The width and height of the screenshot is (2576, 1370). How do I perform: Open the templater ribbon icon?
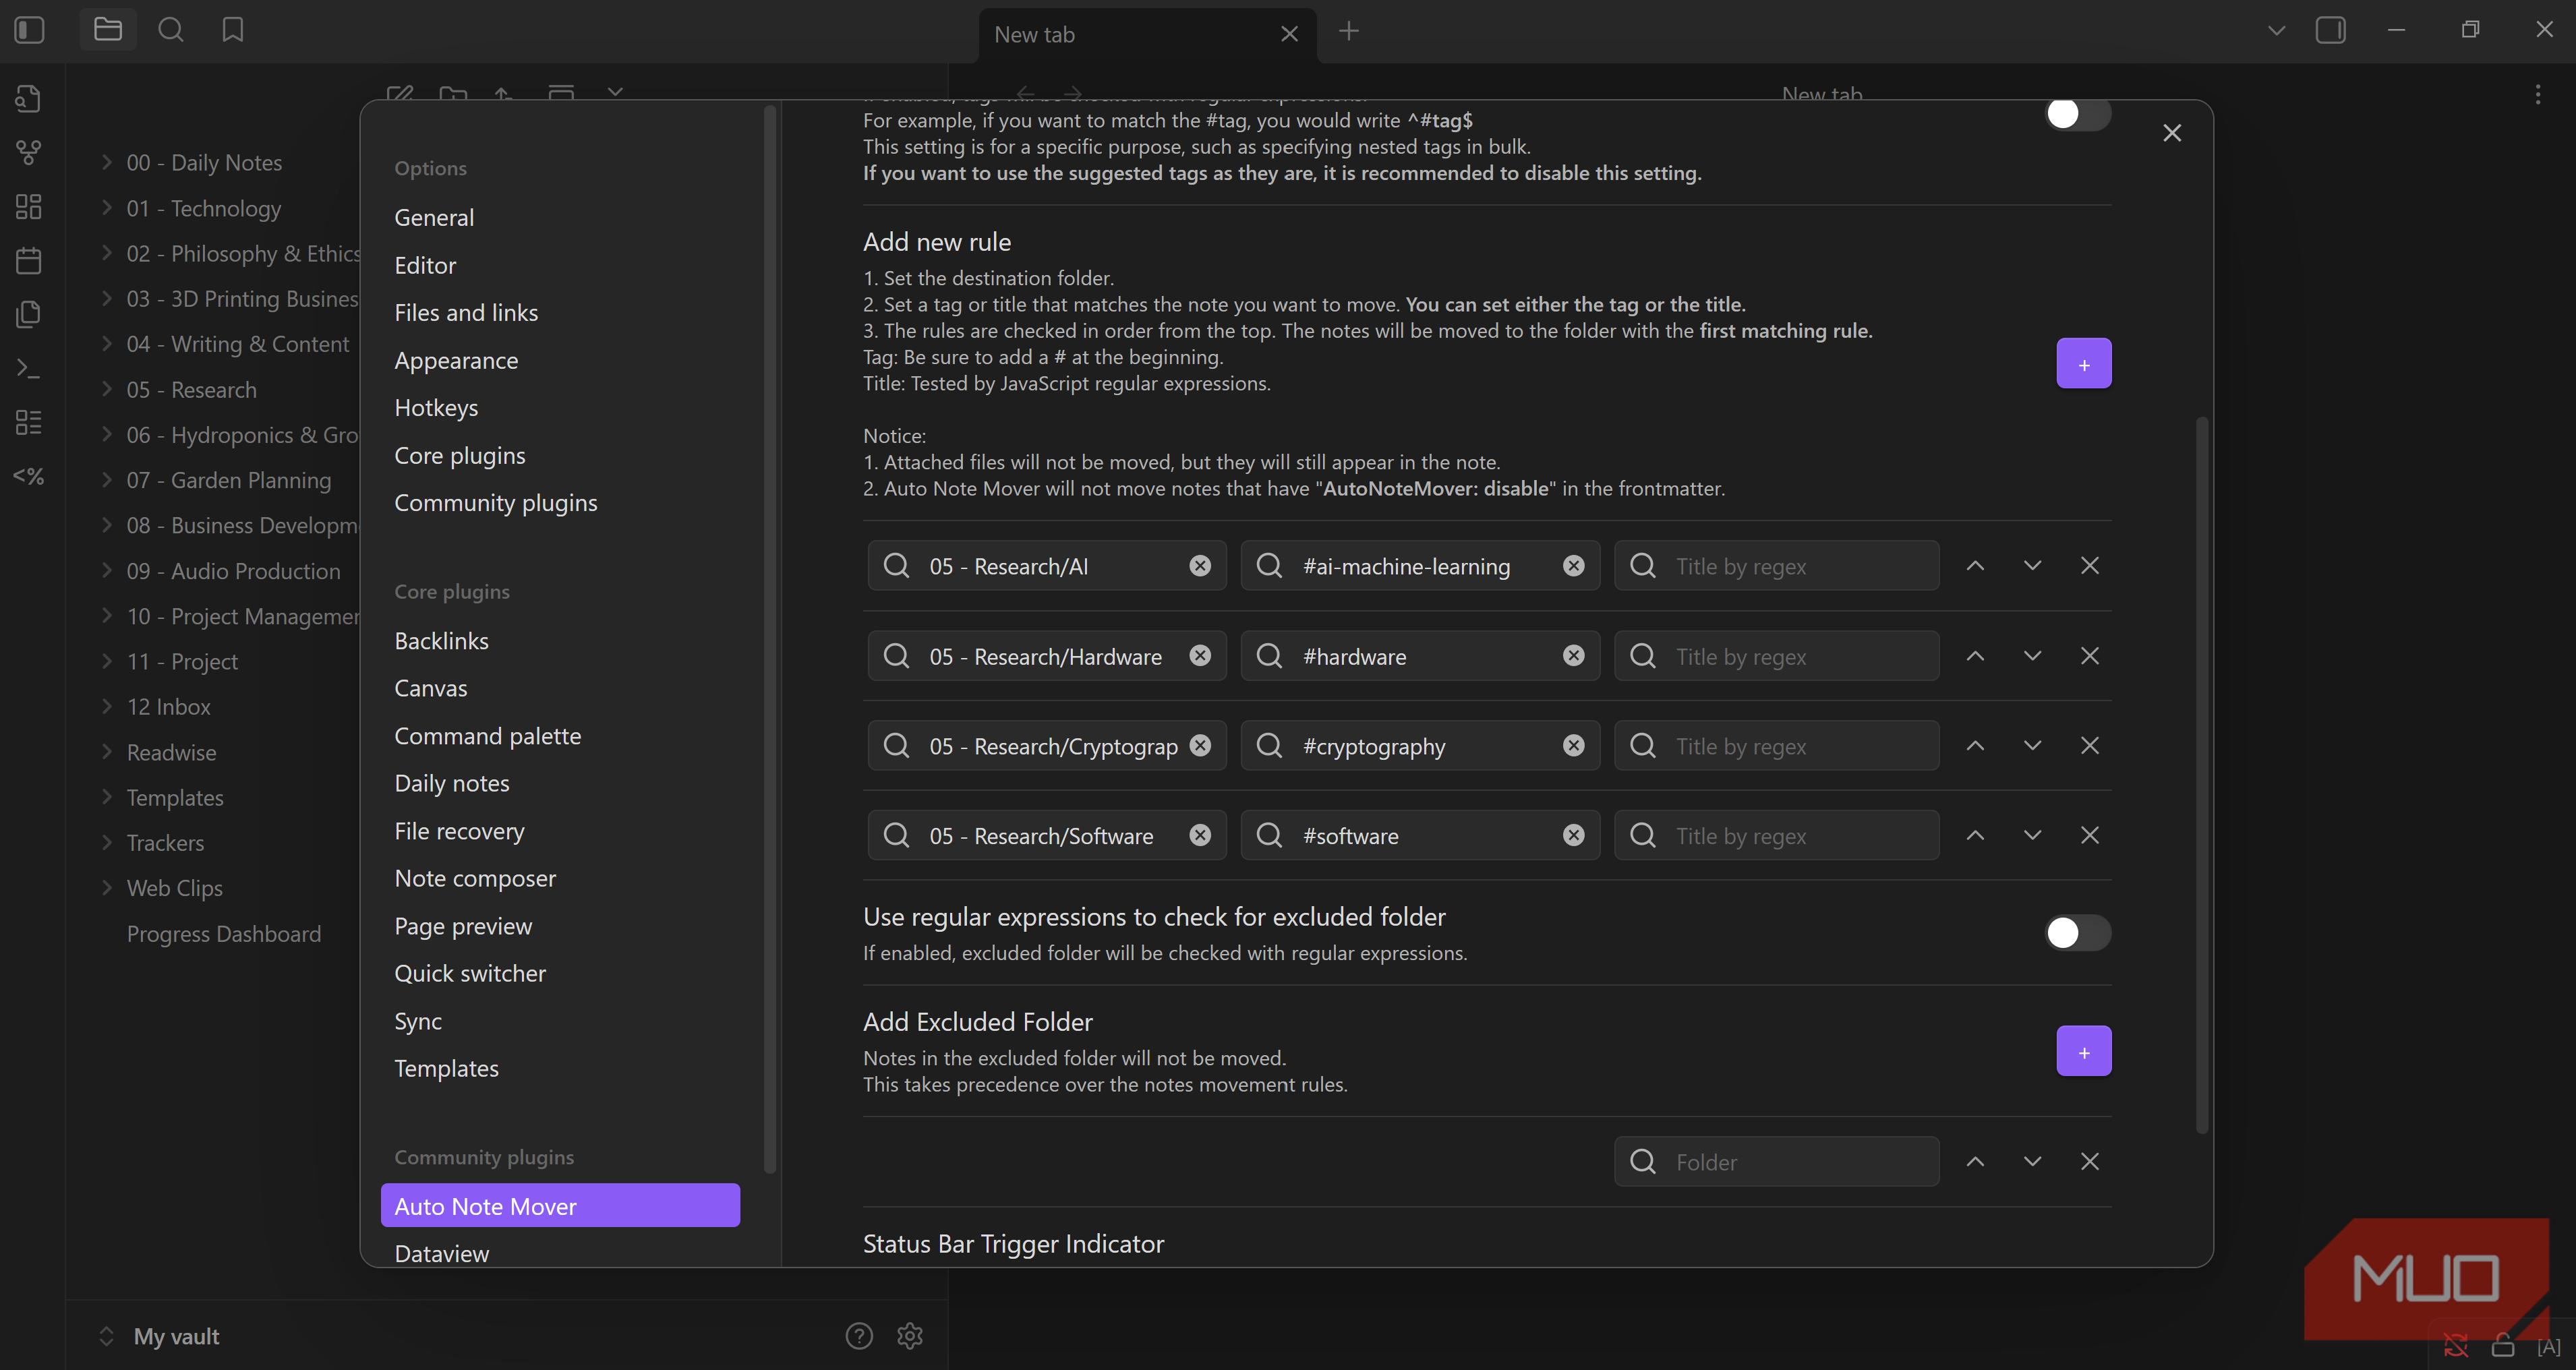coord(29,477)
